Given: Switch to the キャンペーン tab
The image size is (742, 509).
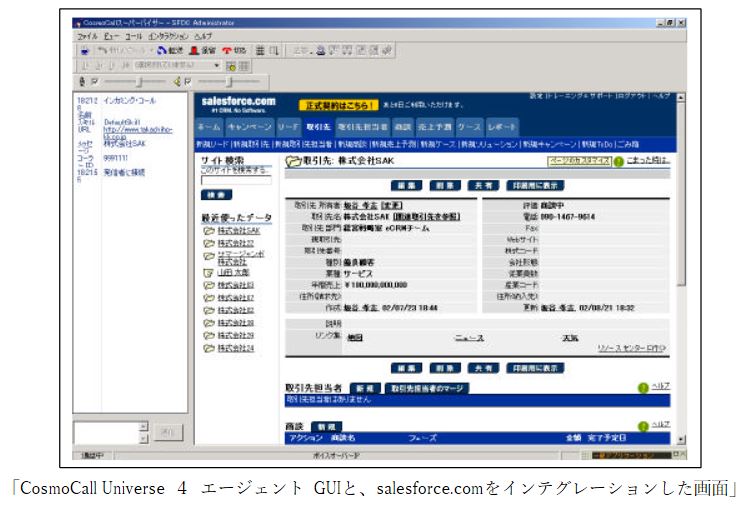Looking at the screenshot, I should pyautogui.click(x=249, y=127).
